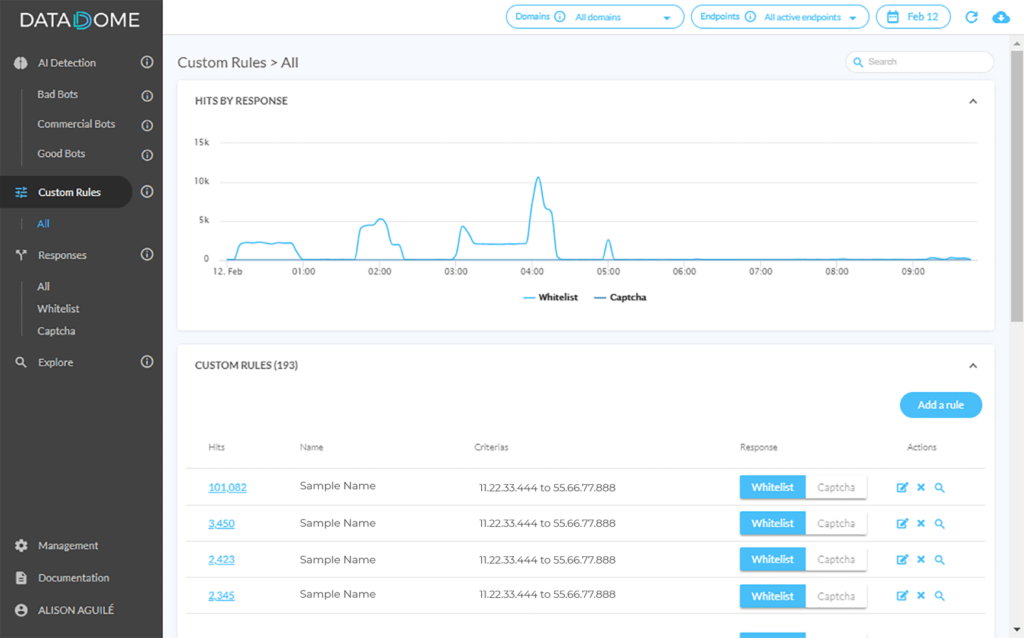Toggle the Whitelist series in chart legend
This screenshot has height=638, width=1024.
(x=551, y=297)
